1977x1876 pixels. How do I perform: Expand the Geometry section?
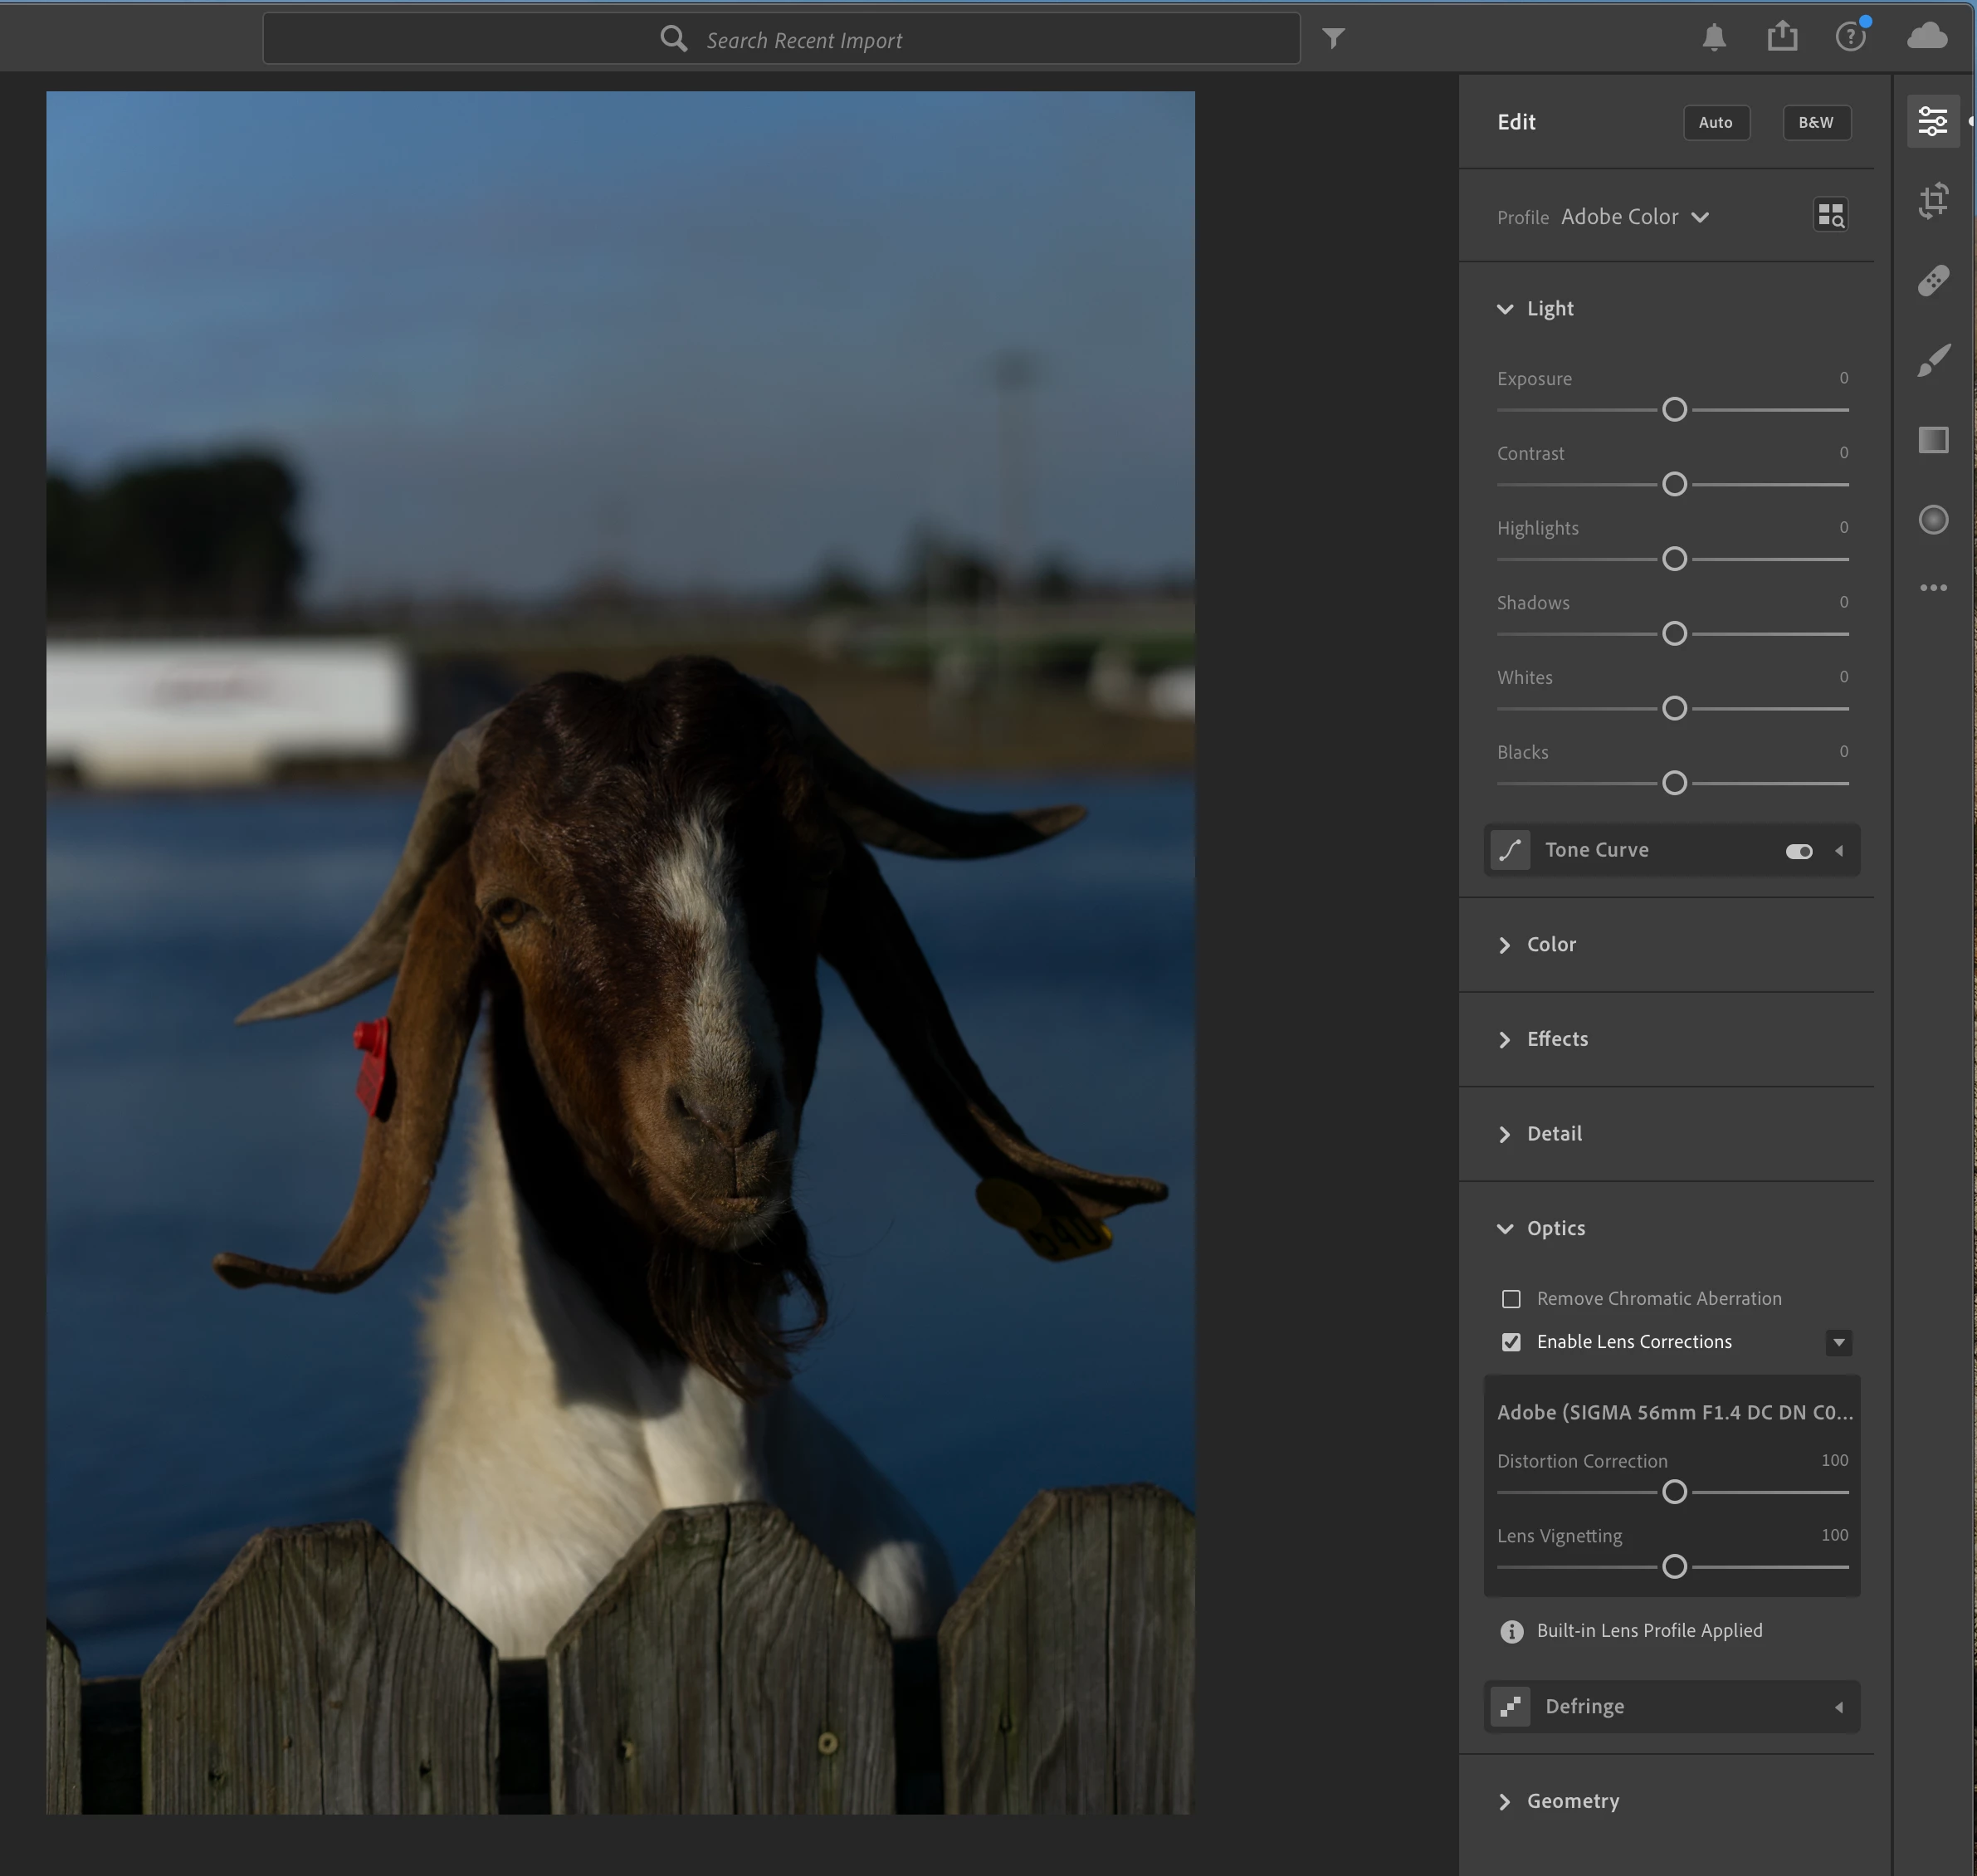coord(1572,1801)
